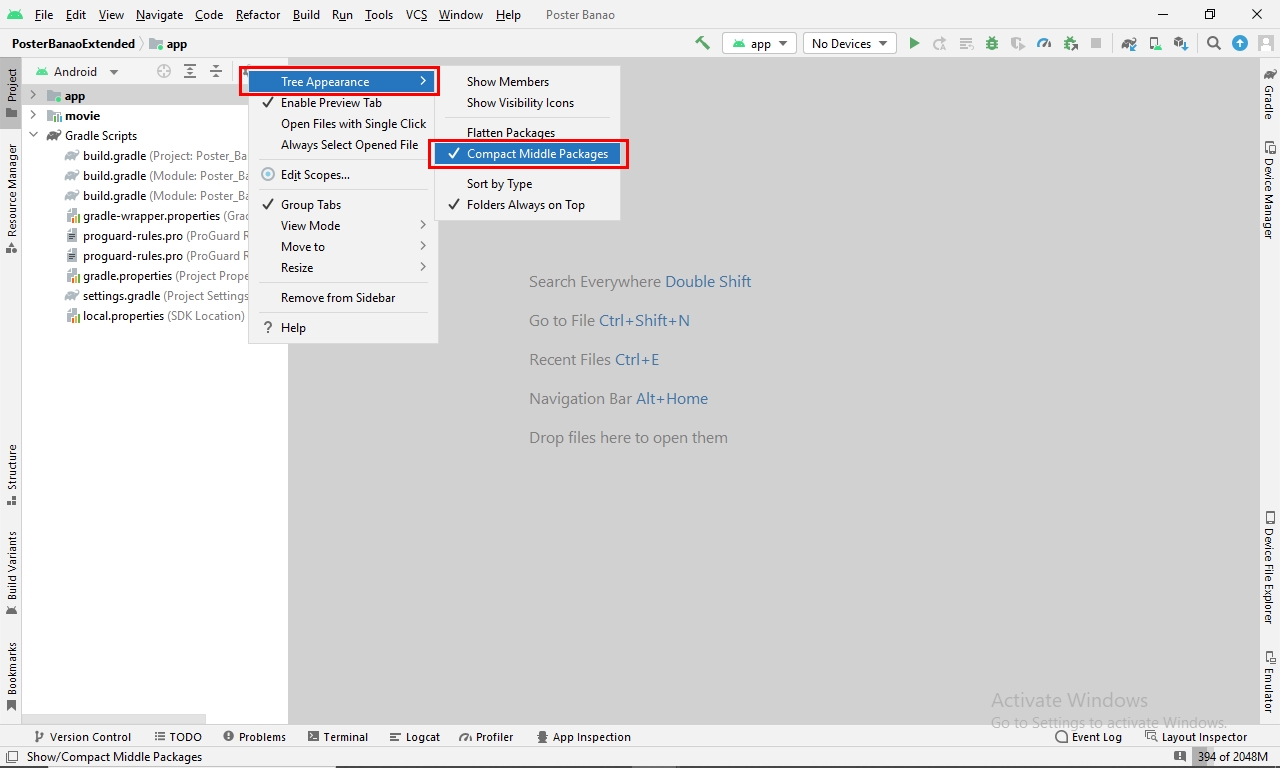Start debugging with the Debug bug icon
Image resolution: width=1280 pixels, height=768 pixels.
point(992,43)
